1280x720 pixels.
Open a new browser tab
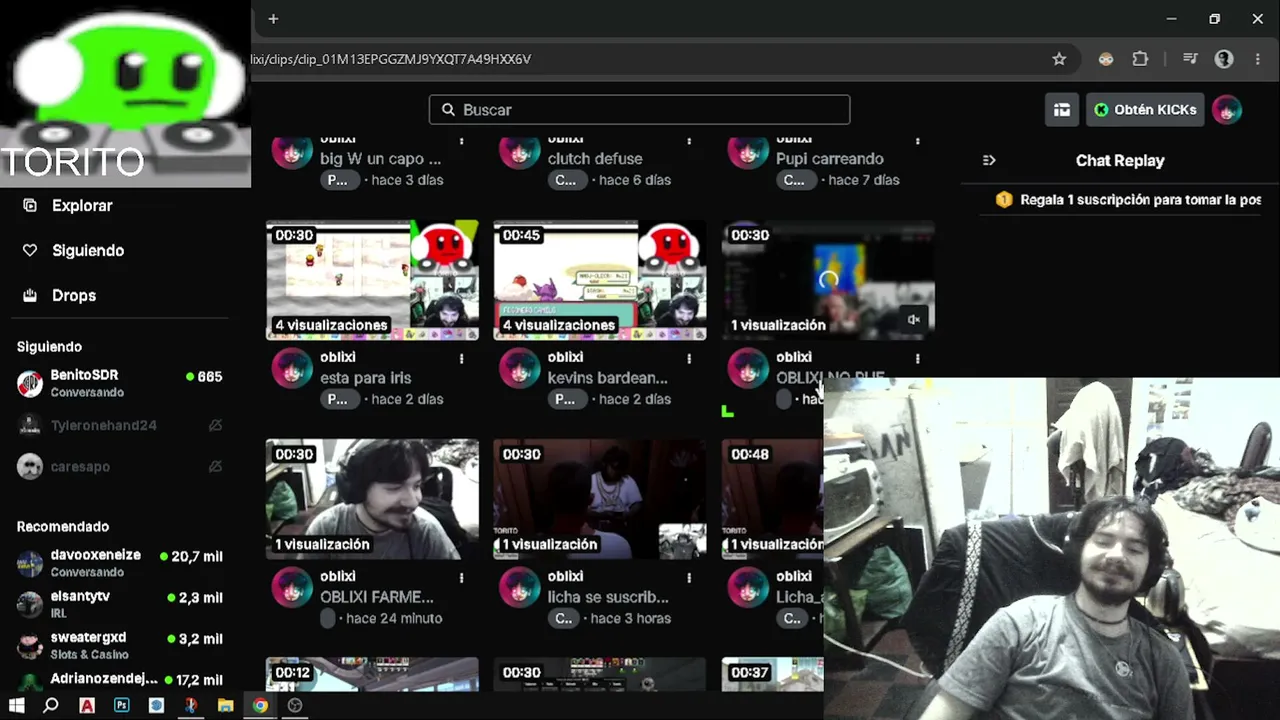point(273,19)
